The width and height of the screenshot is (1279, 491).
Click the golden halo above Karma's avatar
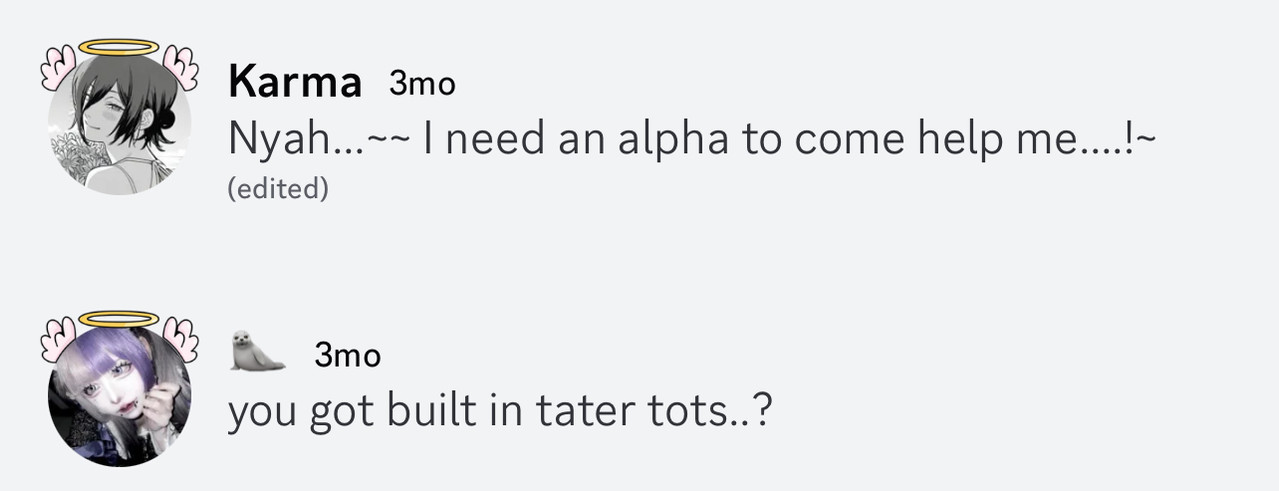[x=119, y=47]
